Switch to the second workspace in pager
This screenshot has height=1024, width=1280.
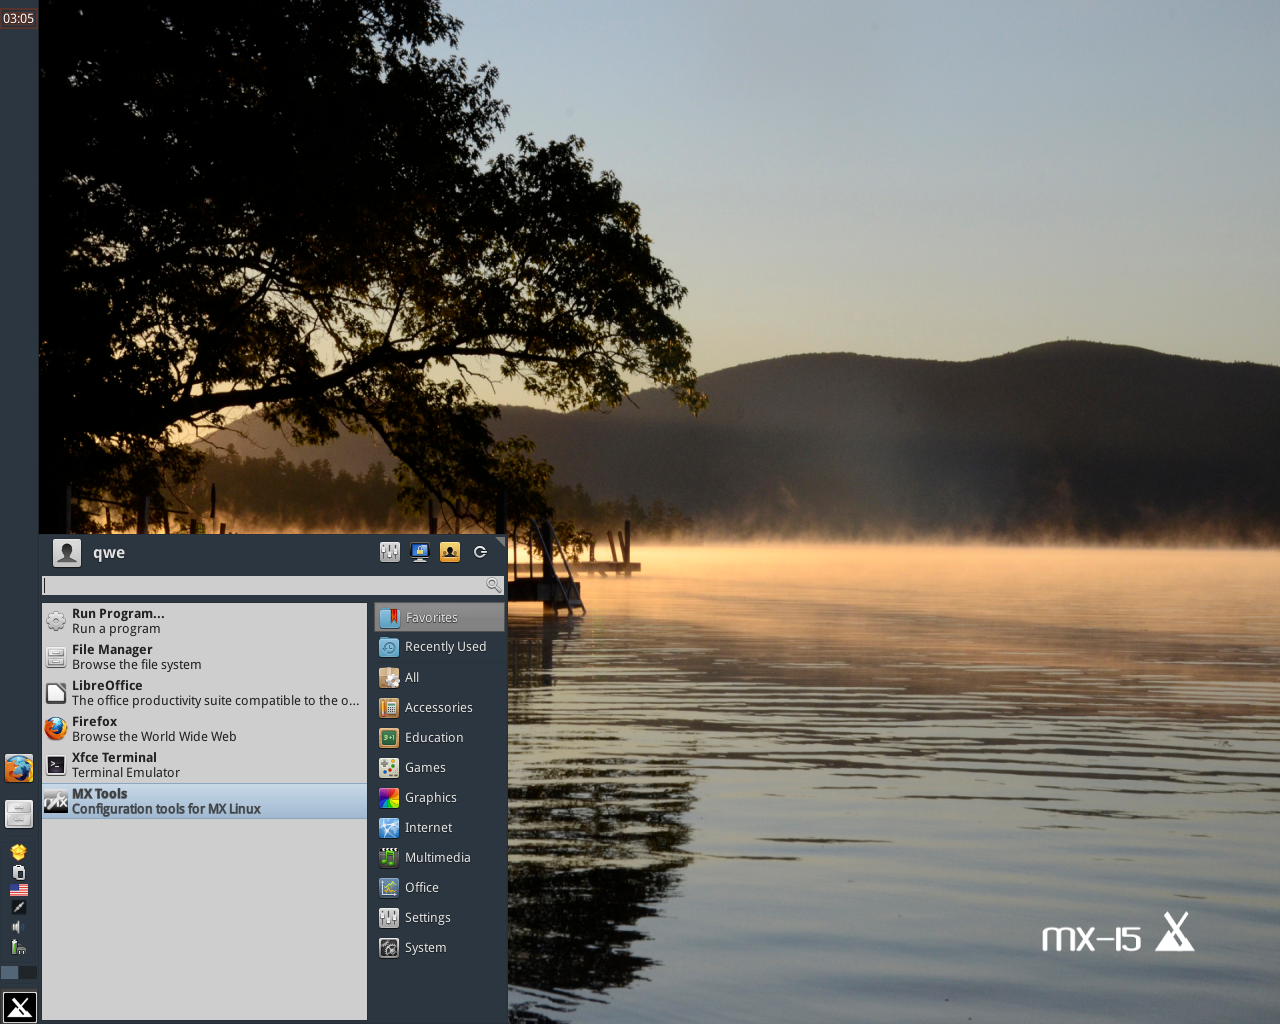tap(29, 972)
